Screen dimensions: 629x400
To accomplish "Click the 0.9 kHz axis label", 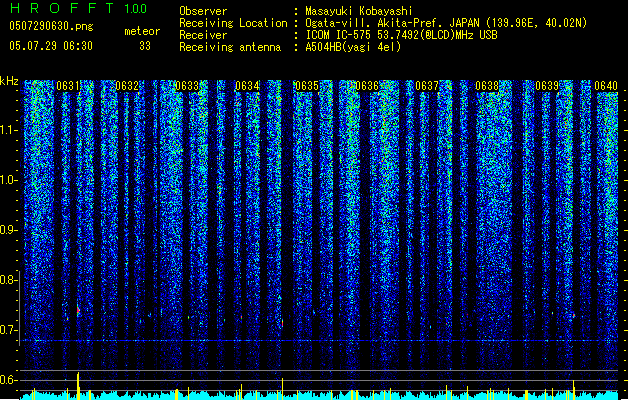I will pyautogui.click(x=9, y=230).
